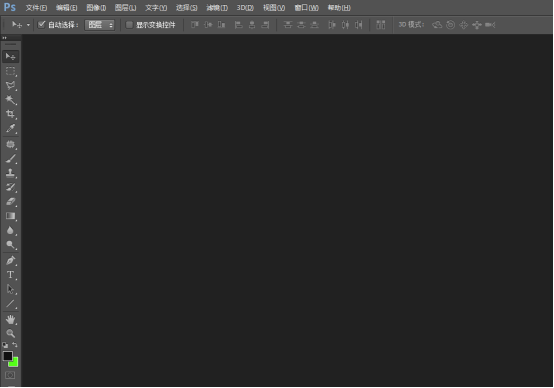Choose the Eyedropper tool
This screenshot has width=554, height=388.
pos(10,128)
